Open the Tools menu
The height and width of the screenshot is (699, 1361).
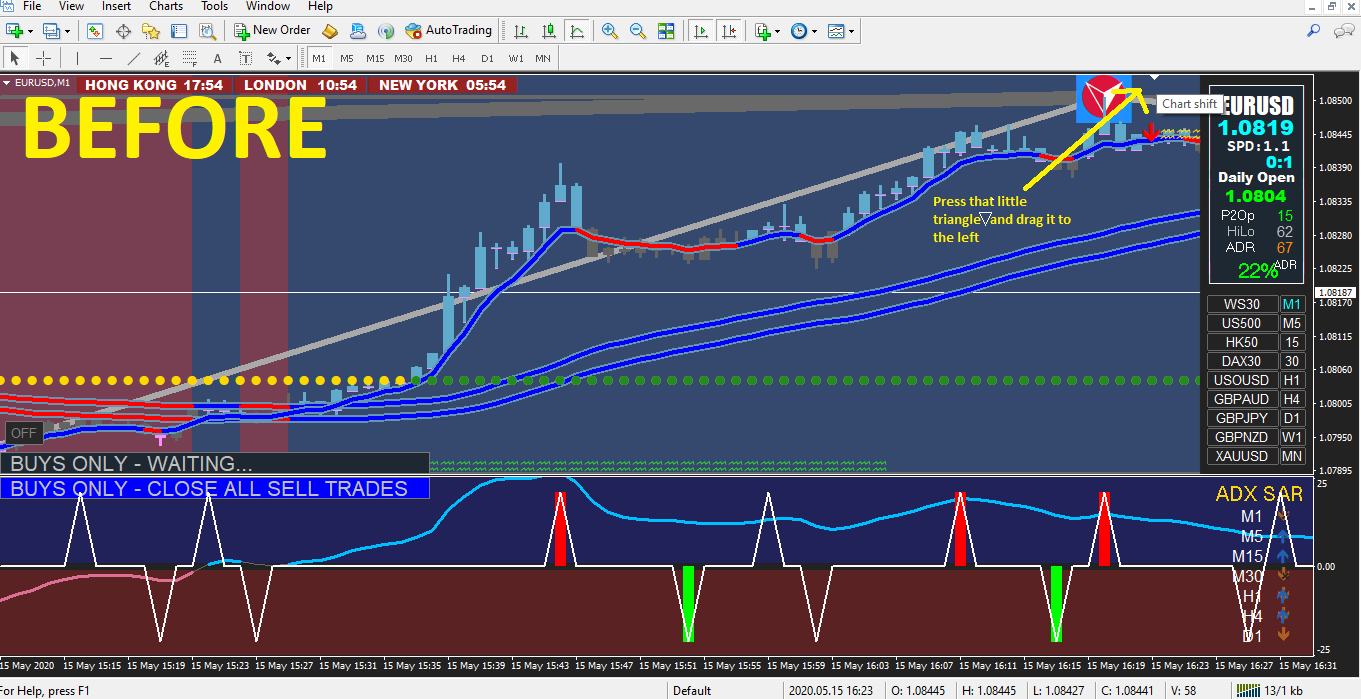(215, 6)
